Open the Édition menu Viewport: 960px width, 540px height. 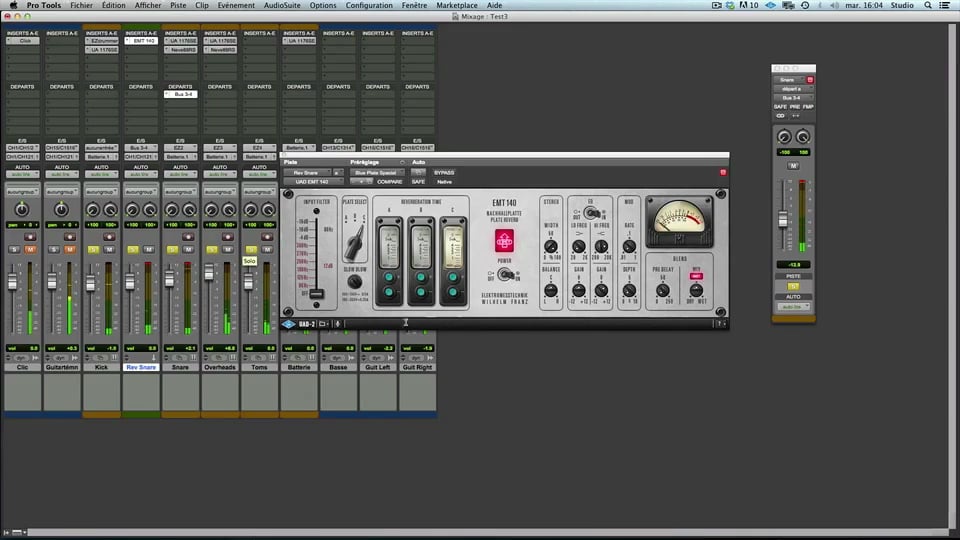(x=113, y=5)
